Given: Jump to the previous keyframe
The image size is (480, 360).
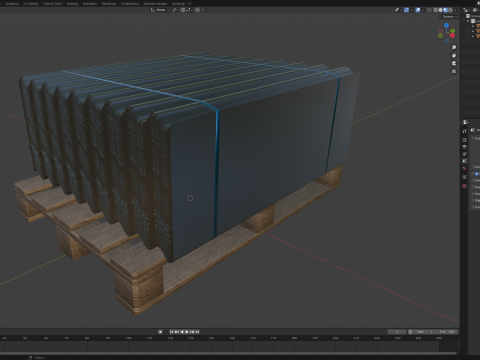Looking at the screenshot, I should pyautogui.click(x=177, y=332).
